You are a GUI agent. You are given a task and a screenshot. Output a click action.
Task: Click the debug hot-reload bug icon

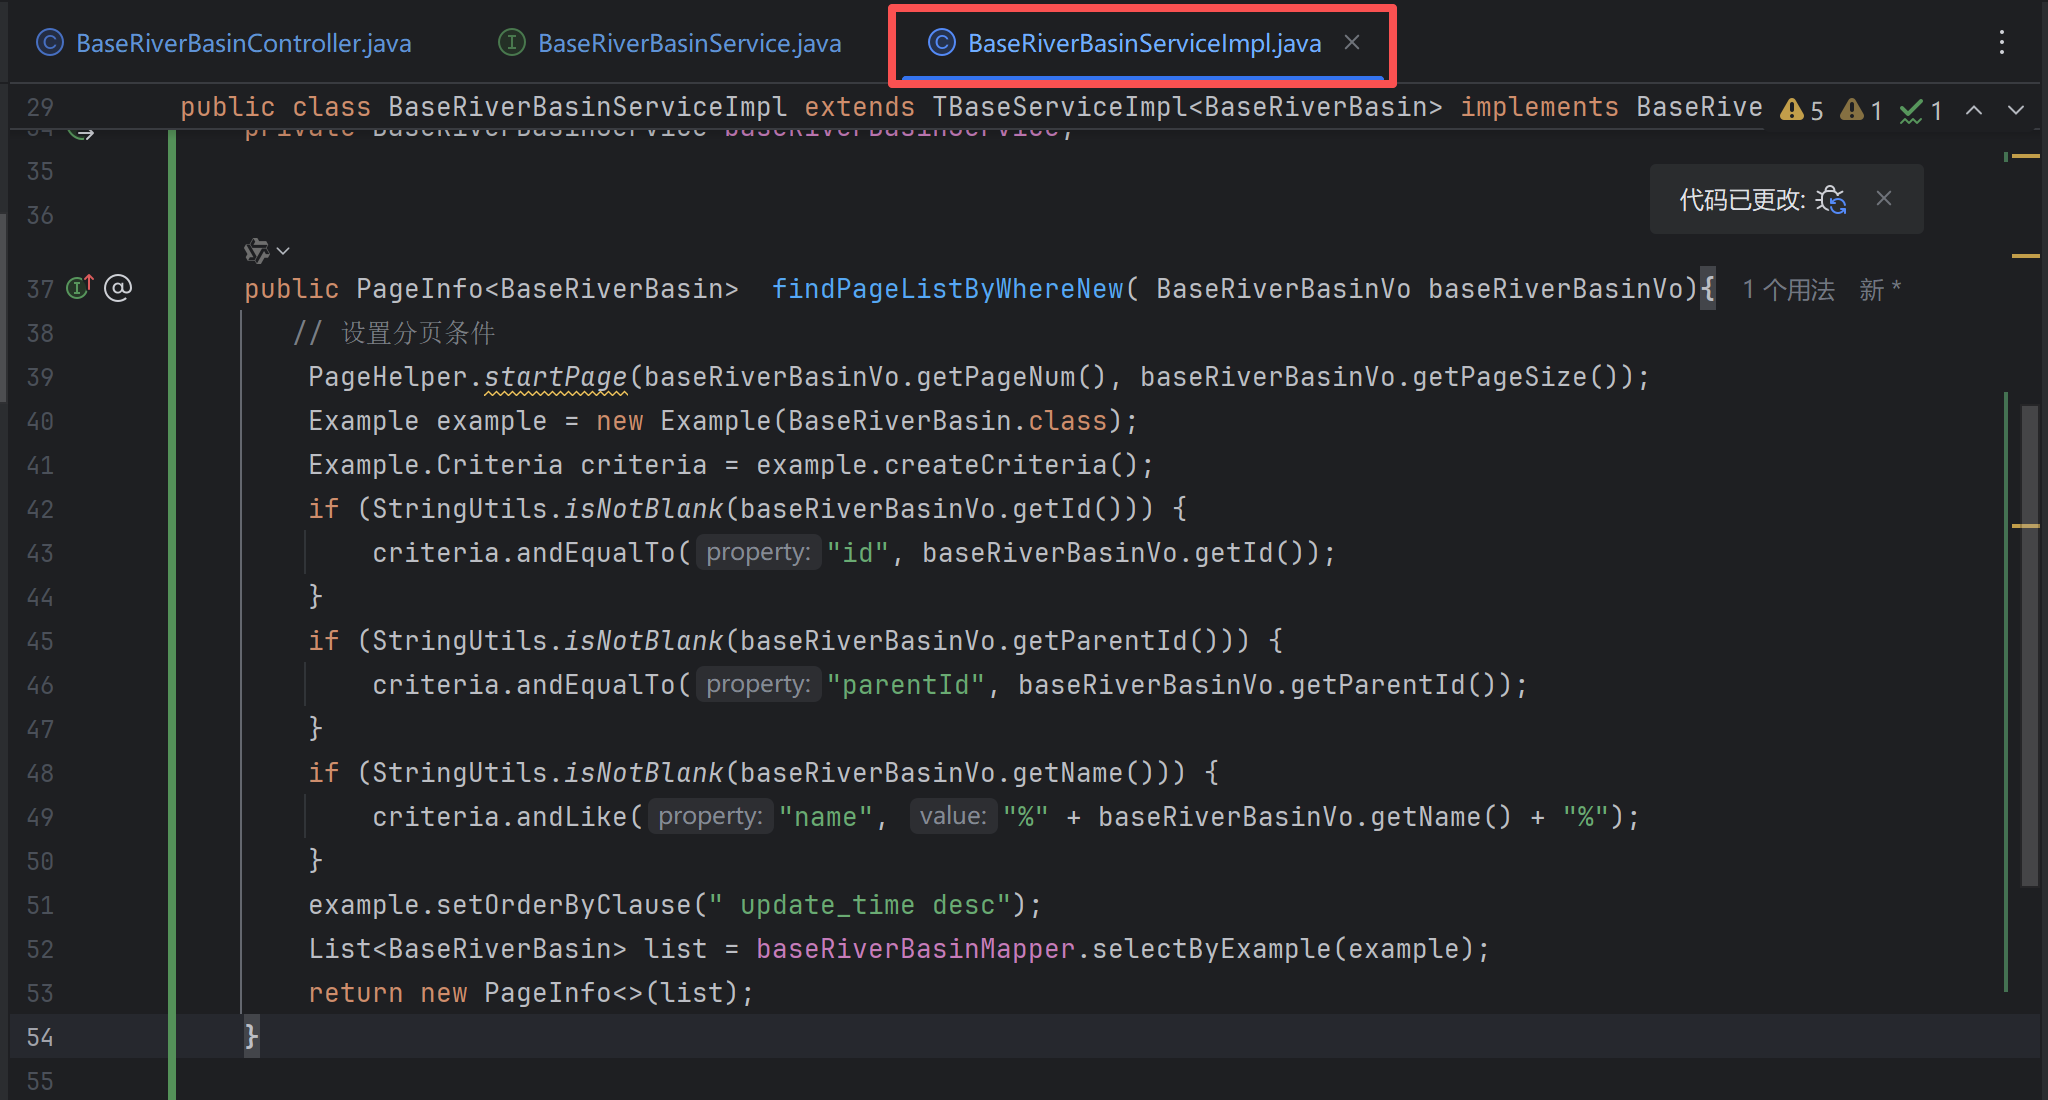click(1831, 200)
